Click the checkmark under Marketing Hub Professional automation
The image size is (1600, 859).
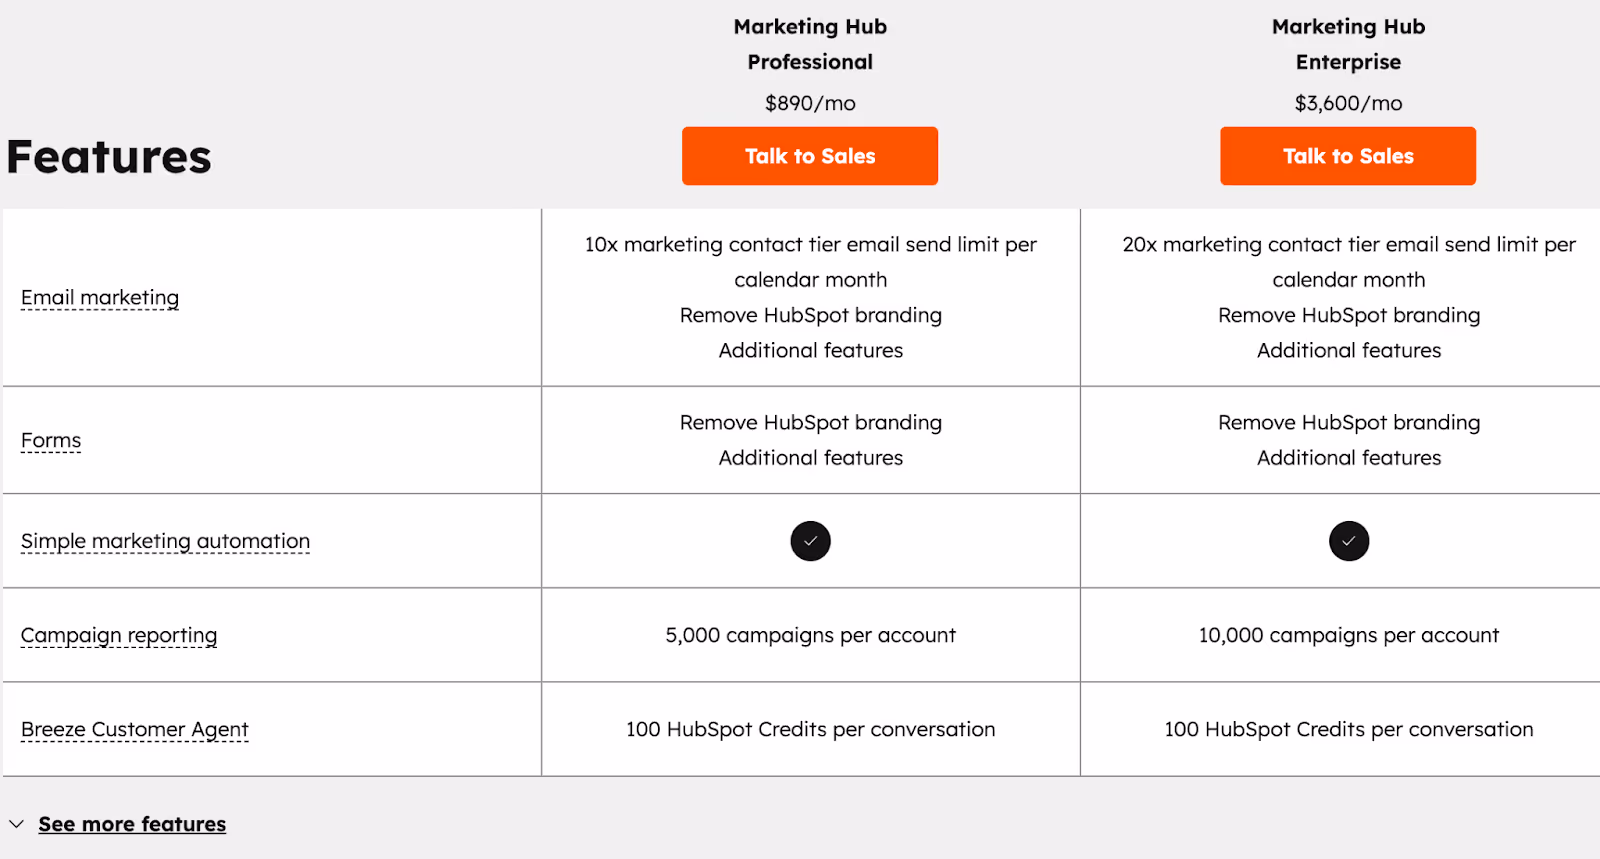(810, 541)
